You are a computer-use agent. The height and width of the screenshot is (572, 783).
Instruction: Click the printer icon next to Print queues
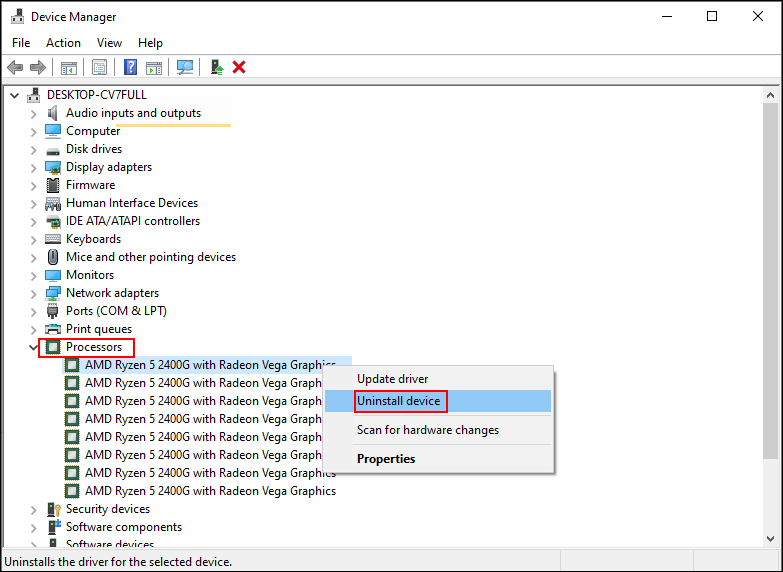tap(52, 329)
